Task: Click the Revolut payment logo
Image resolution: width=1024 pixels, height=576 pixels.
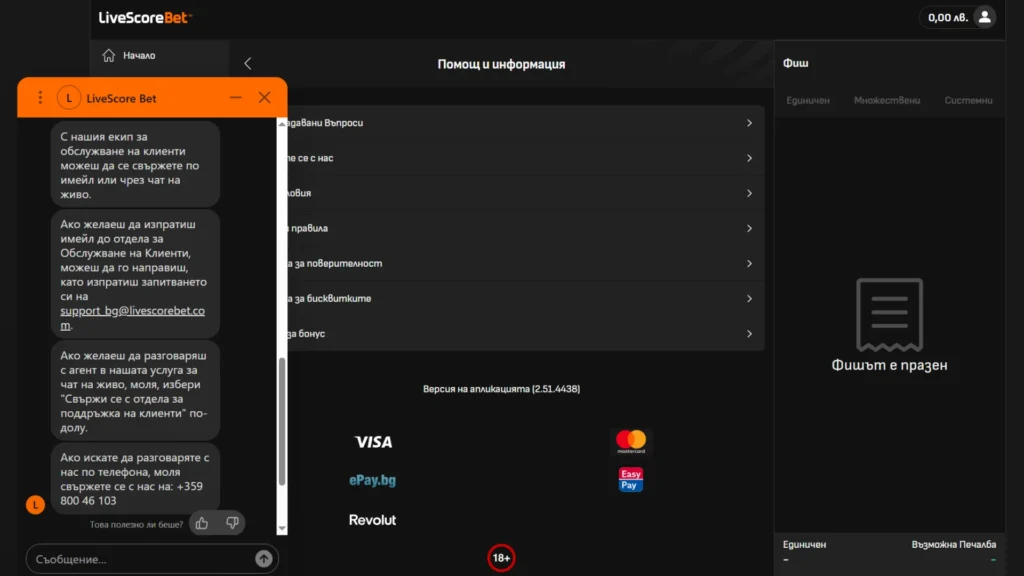Action: point(372,520)
